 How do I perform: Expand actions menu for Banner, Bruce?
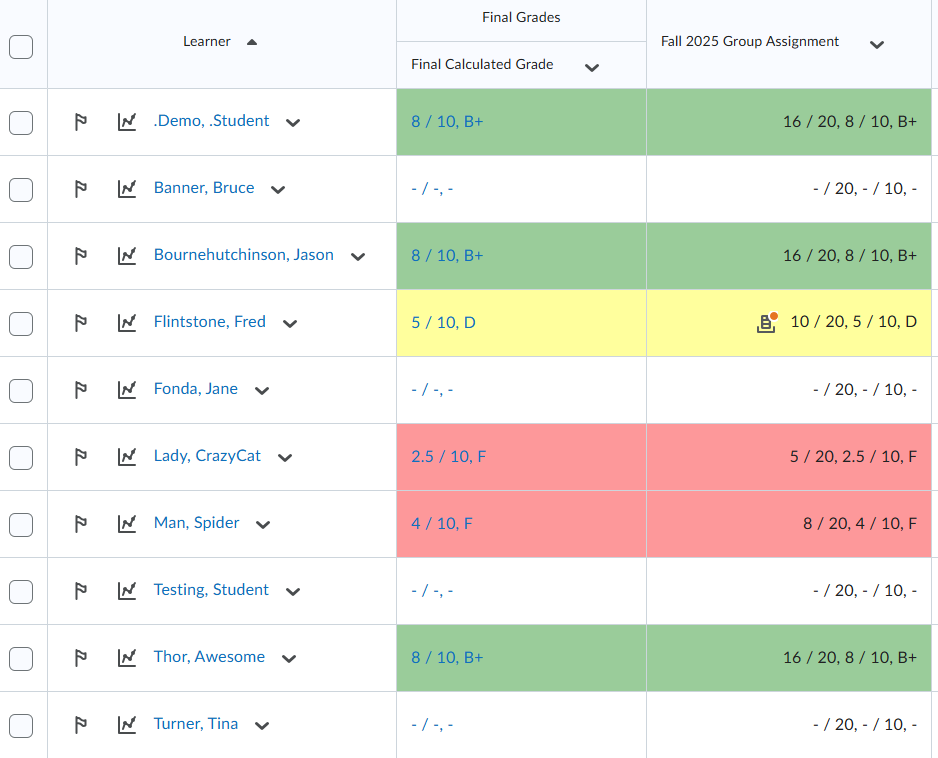278,190
